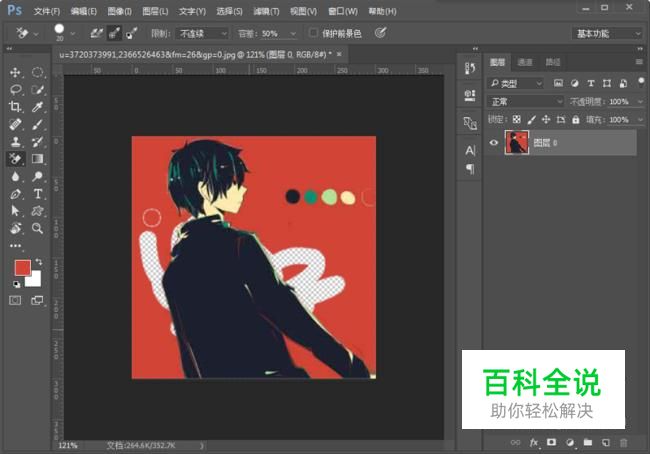
Task: Select the Elliptical Marquee tool
Action: [x=38, y=73]
